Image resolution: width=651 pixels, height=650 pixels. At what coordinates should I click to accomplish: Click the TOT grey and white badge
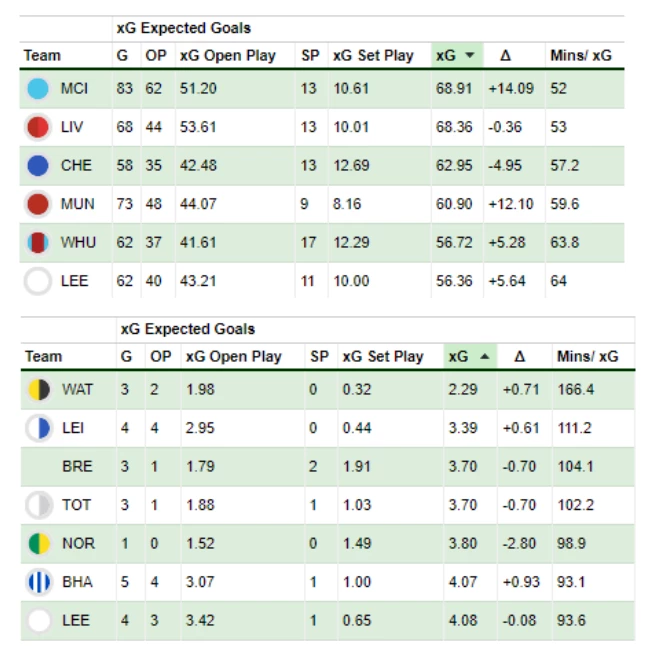tap(39, 505)
